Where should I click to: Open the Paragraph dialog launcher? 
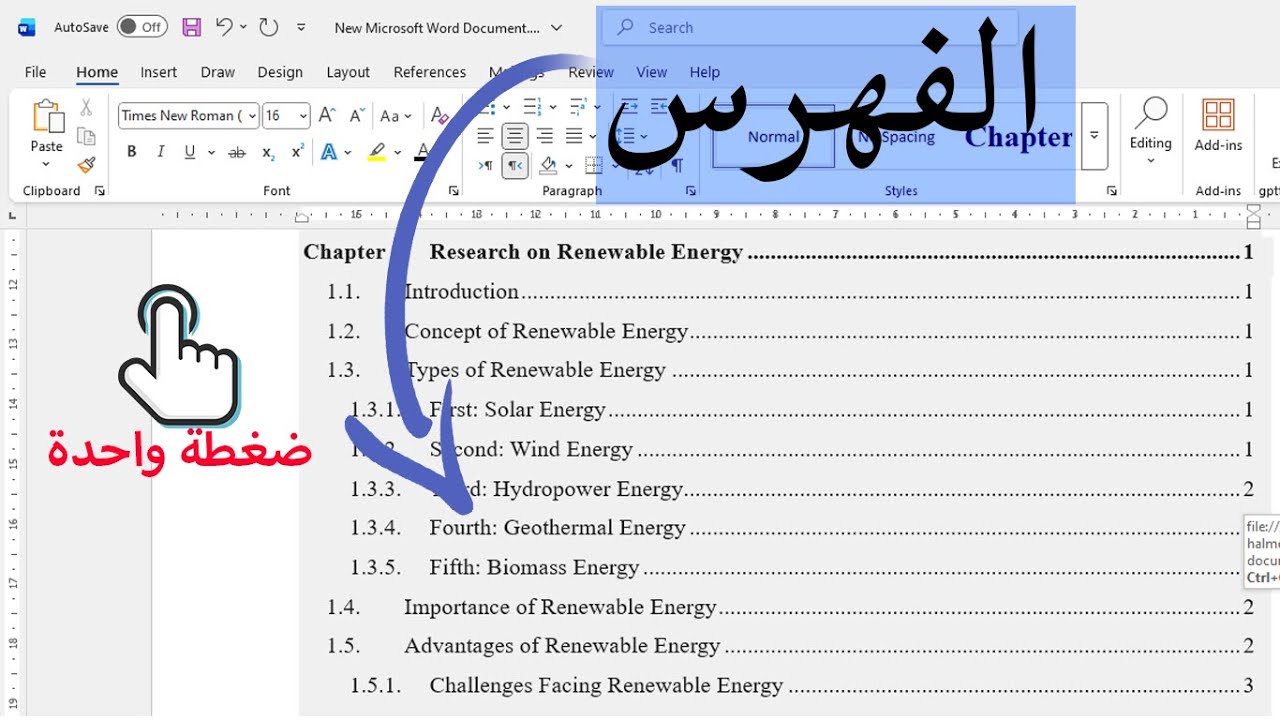point(690,191)
